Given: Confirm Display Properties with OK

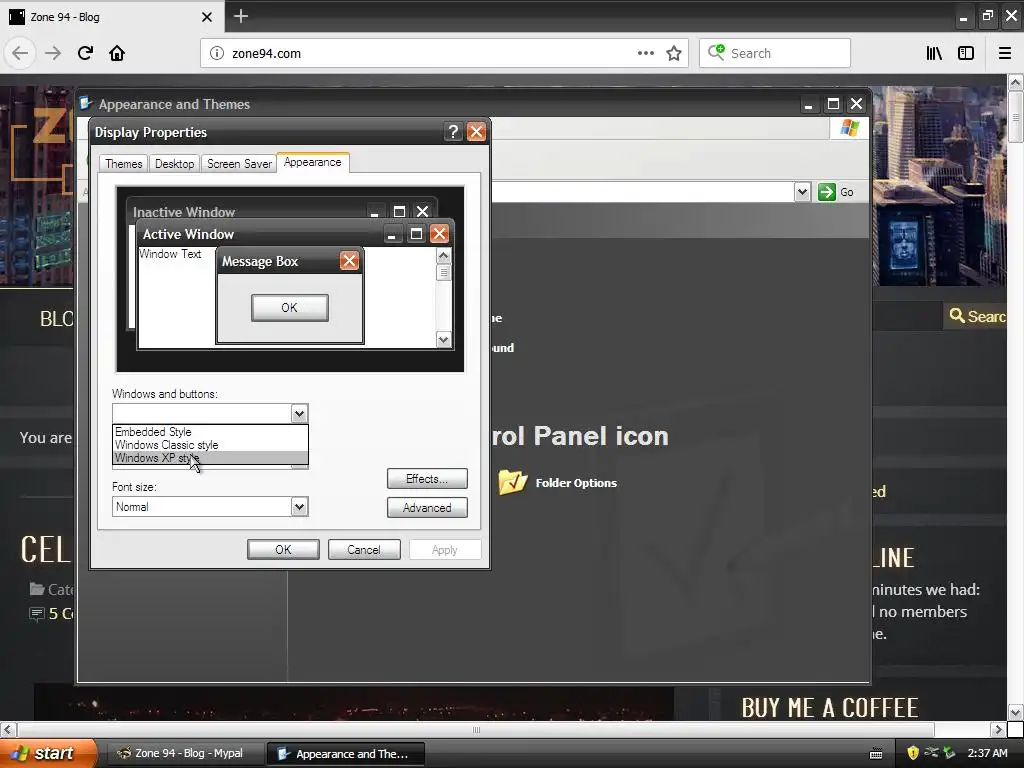Looking at the screenshot, I should pyautogui.click(x=283, y=550).
